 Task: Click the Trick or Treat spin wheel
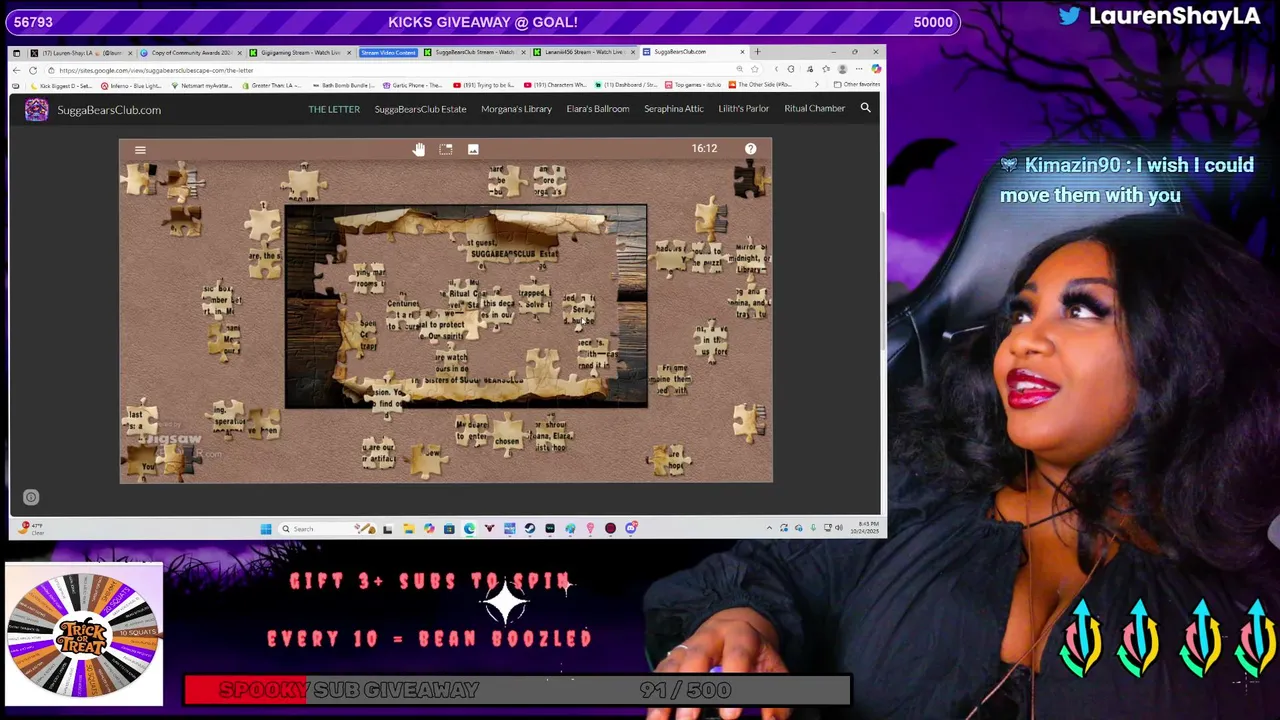(84, 635)
